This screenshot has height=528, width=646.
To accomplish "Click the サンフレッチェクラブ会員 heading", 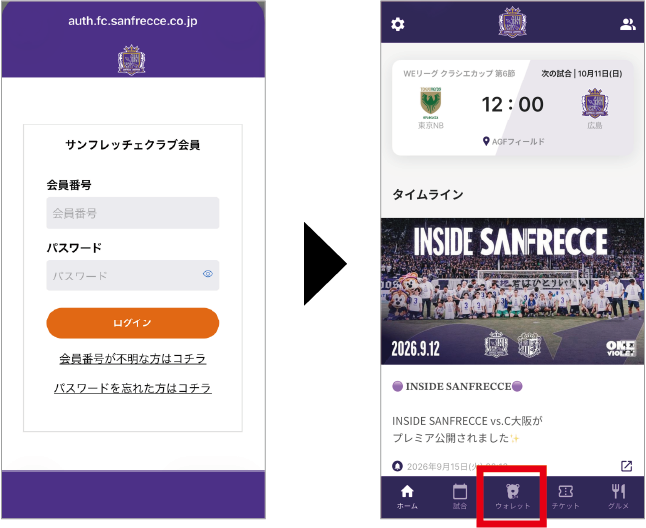I will tap(133, 145).
